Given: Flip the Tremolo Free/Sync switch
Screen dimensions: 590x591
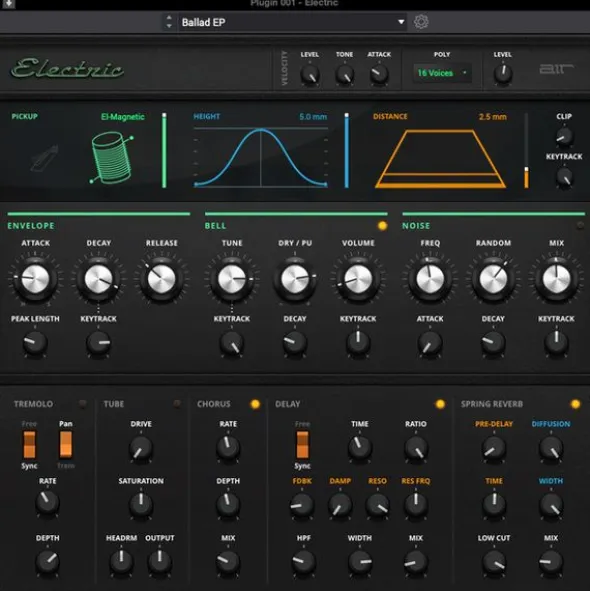Looking at the screenshot, I should (x=29, y=445).
